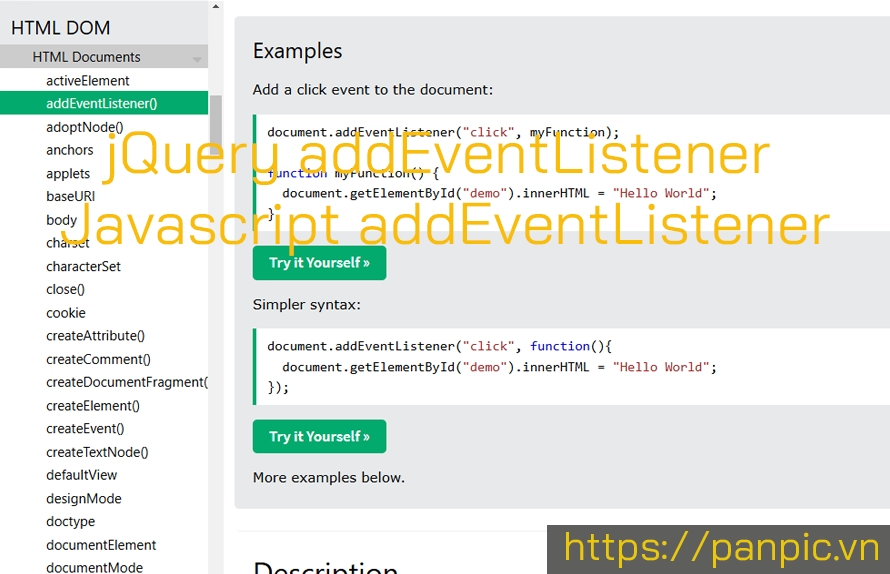
Task: Click the HTML DOM sidebar title
Action: [x=60, y=28]
